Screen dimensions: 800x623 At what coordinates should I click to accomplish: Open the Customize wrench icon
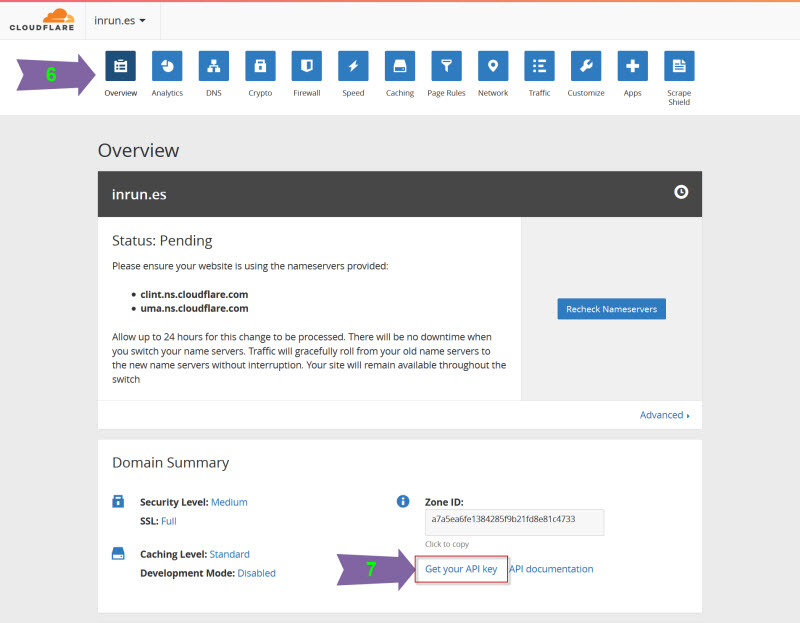click(x=586, y=66)
